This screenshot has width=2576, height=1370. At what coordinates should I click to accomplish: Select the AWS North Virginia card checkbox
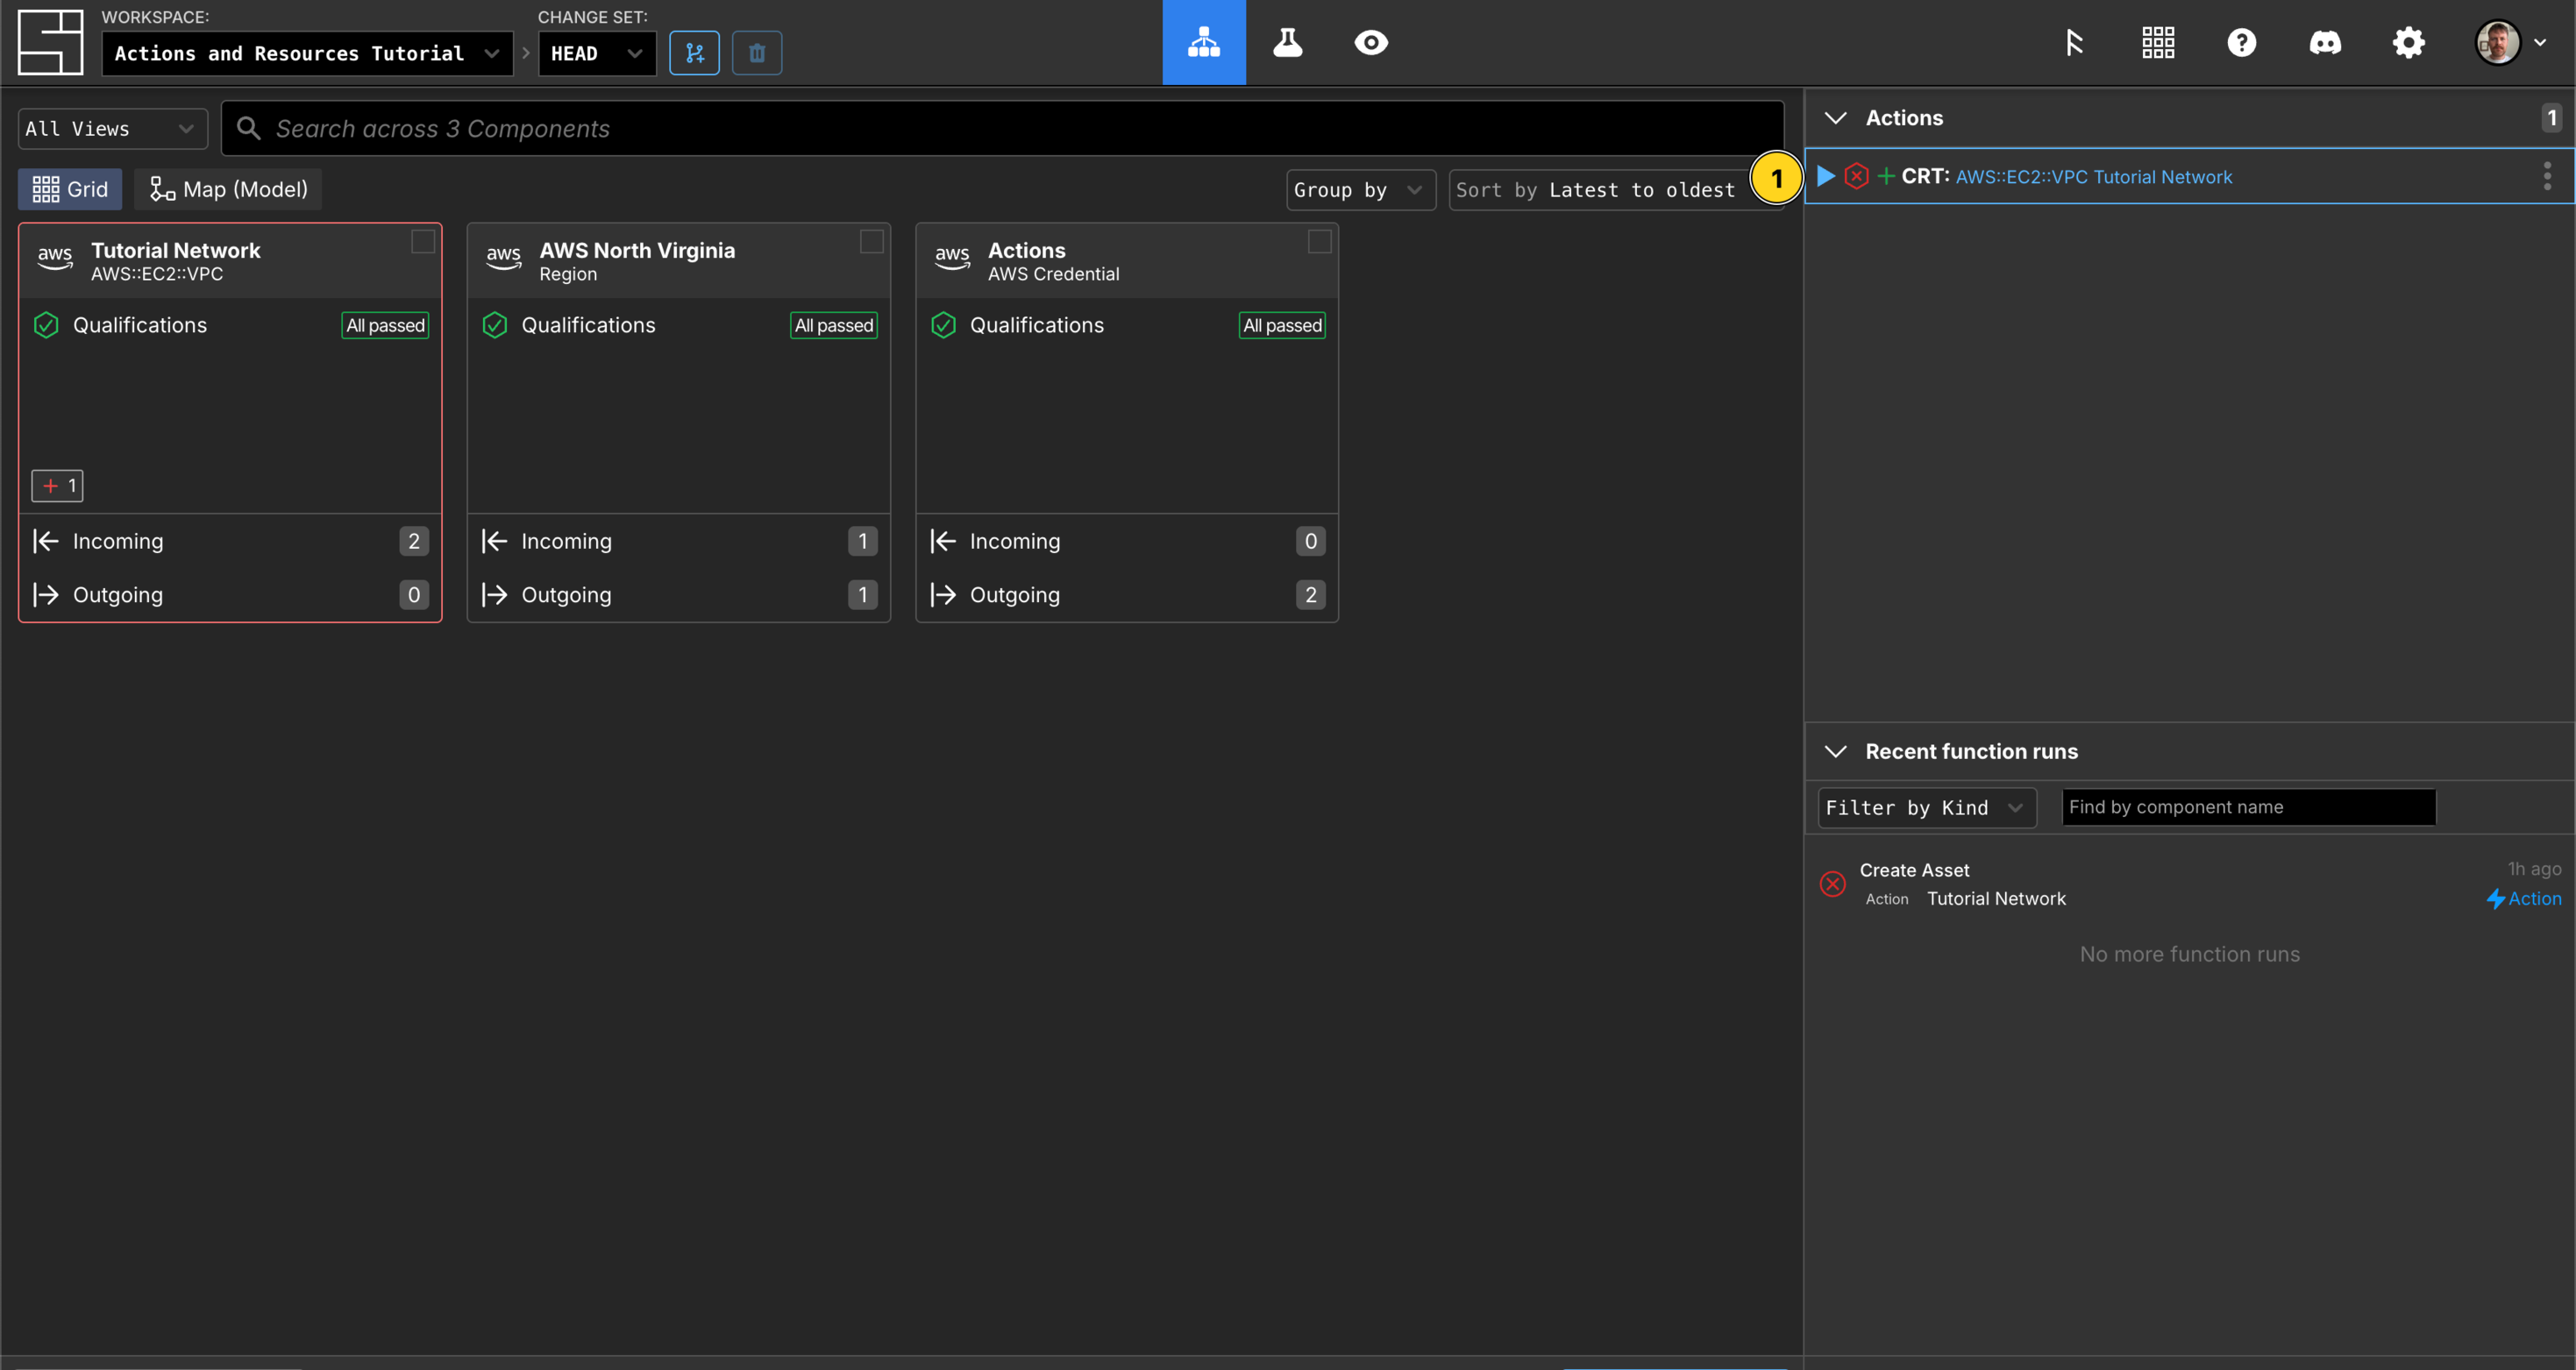pyautogui.click(x=872, y=242)
